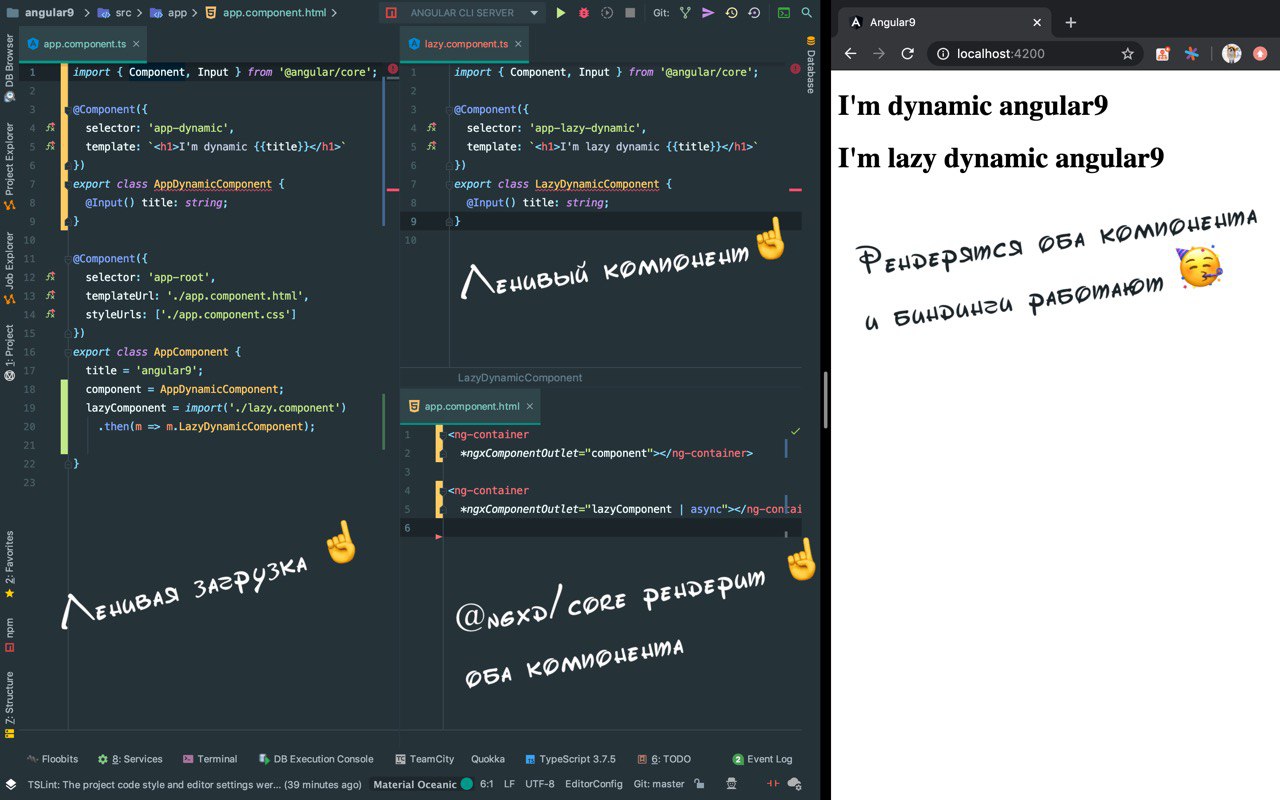
Task: Start debugging with the bug icon
Action: click(x=583, y=13)
